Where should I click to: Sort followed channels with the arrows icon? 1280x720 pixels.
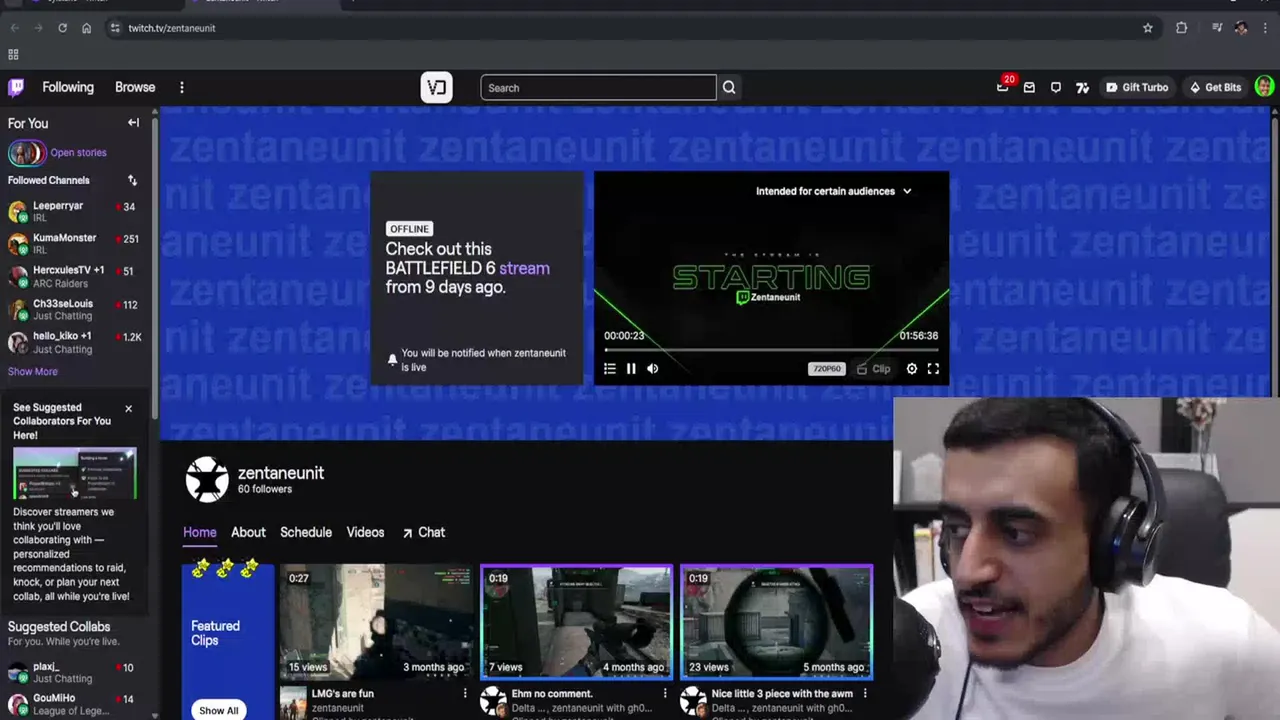click(x=132, y=180)
